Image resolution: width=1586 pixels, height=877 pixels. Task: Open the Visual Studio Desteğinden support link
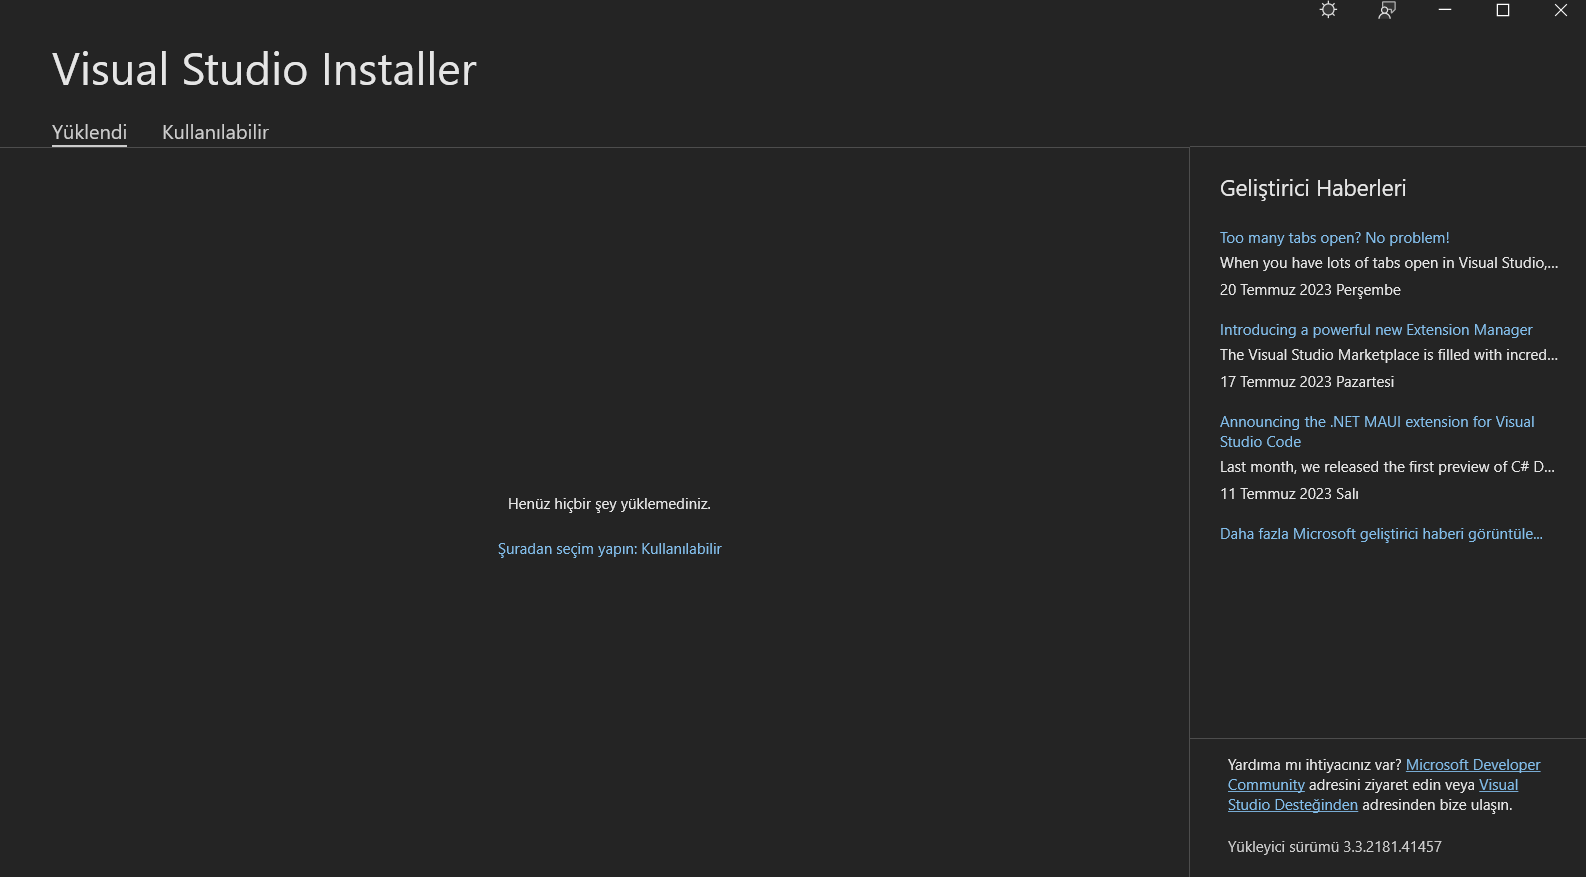click(1373, 795)
